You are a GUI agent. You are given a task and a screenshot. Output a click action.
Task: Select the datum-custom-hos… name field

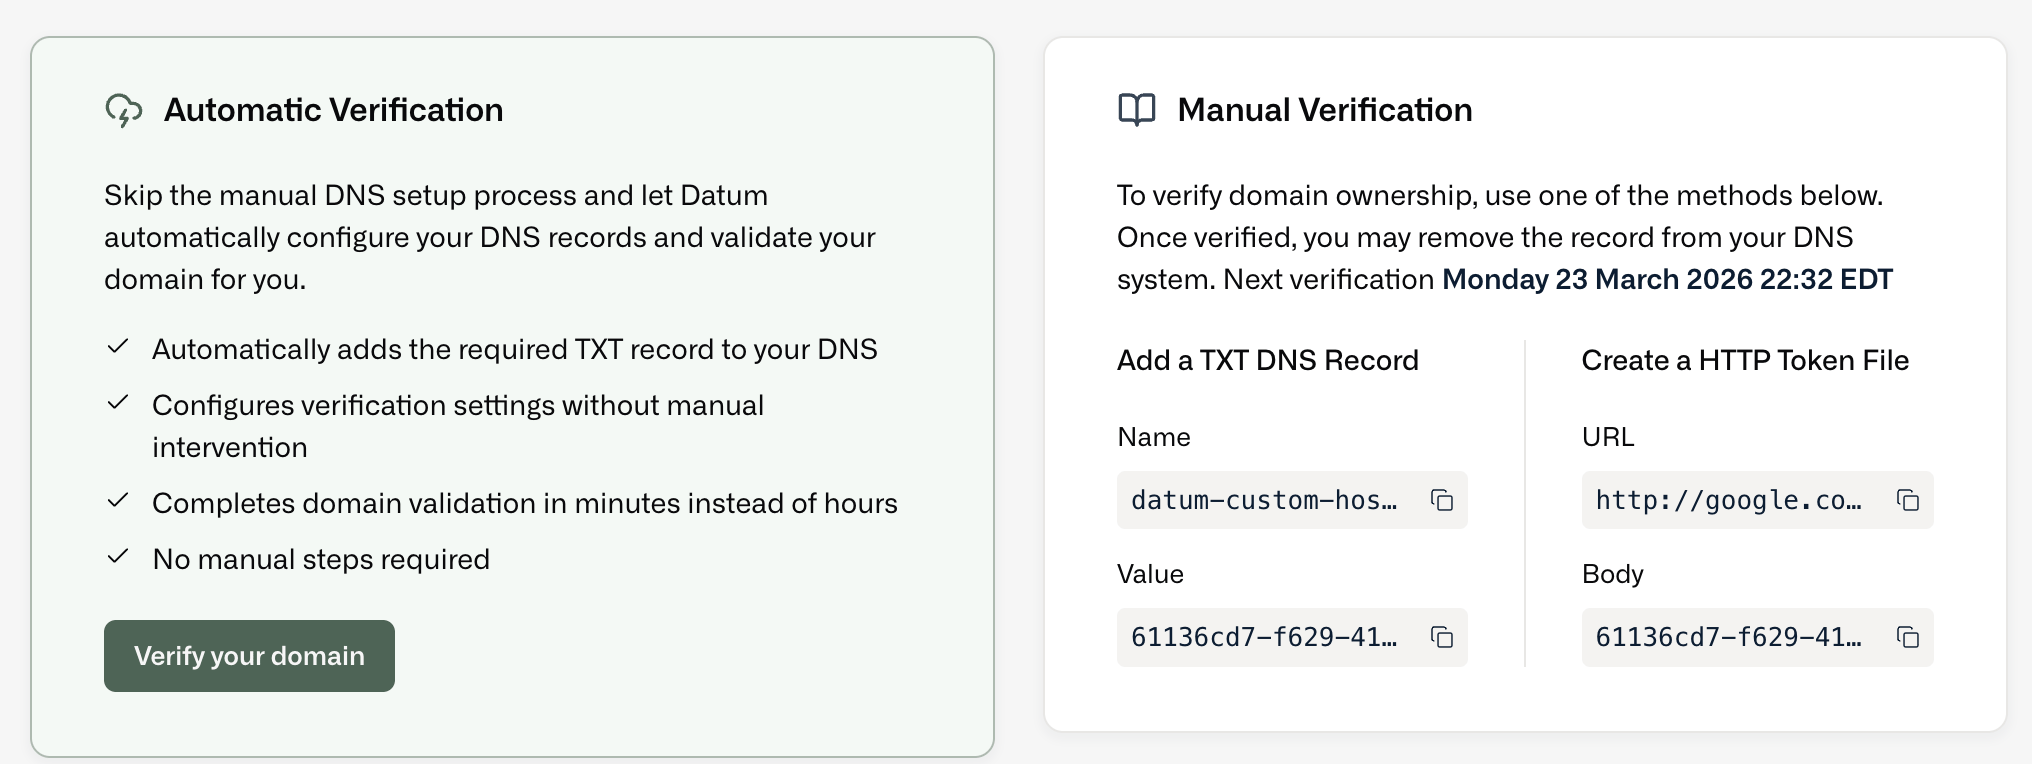click(1292, 500)
